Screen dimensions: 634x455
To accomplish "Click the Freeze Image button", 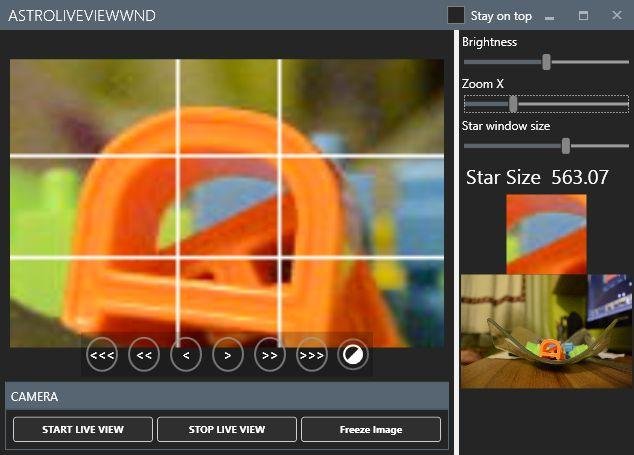I will pyautogui.click(x=371, y=429).
